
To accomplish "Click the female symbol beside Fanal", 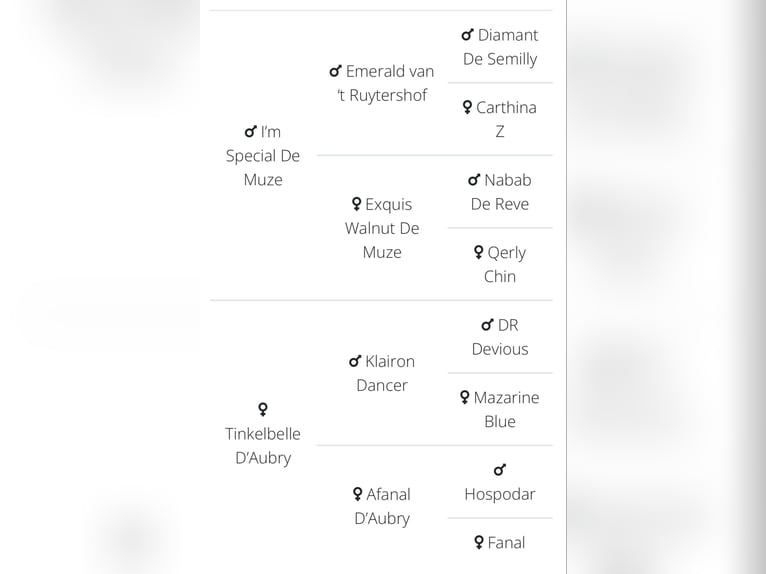I will [x=479, y=543].
